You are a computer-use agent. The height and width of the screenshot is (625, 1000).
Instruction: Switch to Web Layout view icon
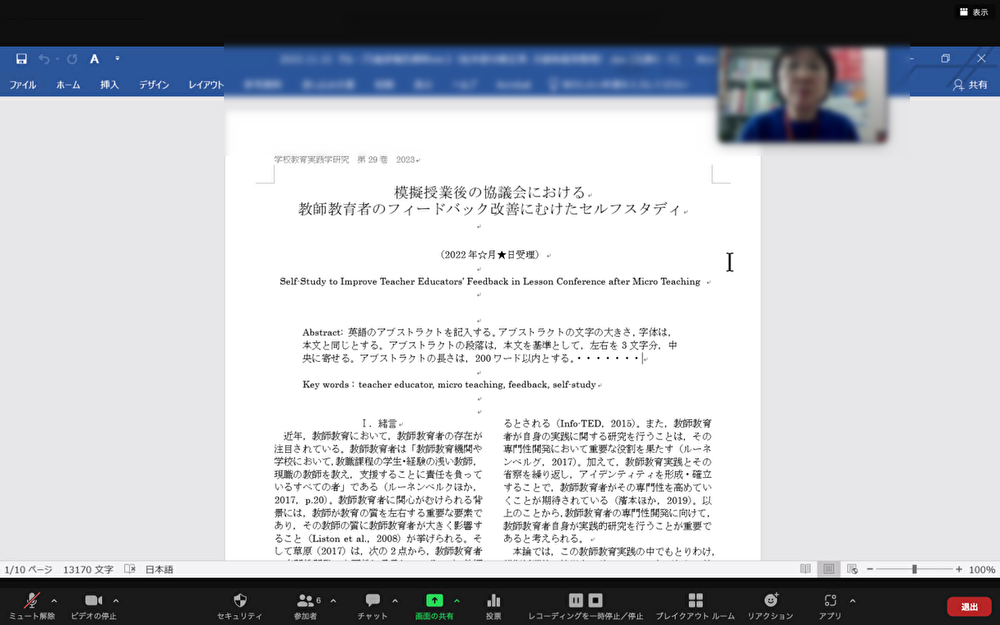pos(852,569)
